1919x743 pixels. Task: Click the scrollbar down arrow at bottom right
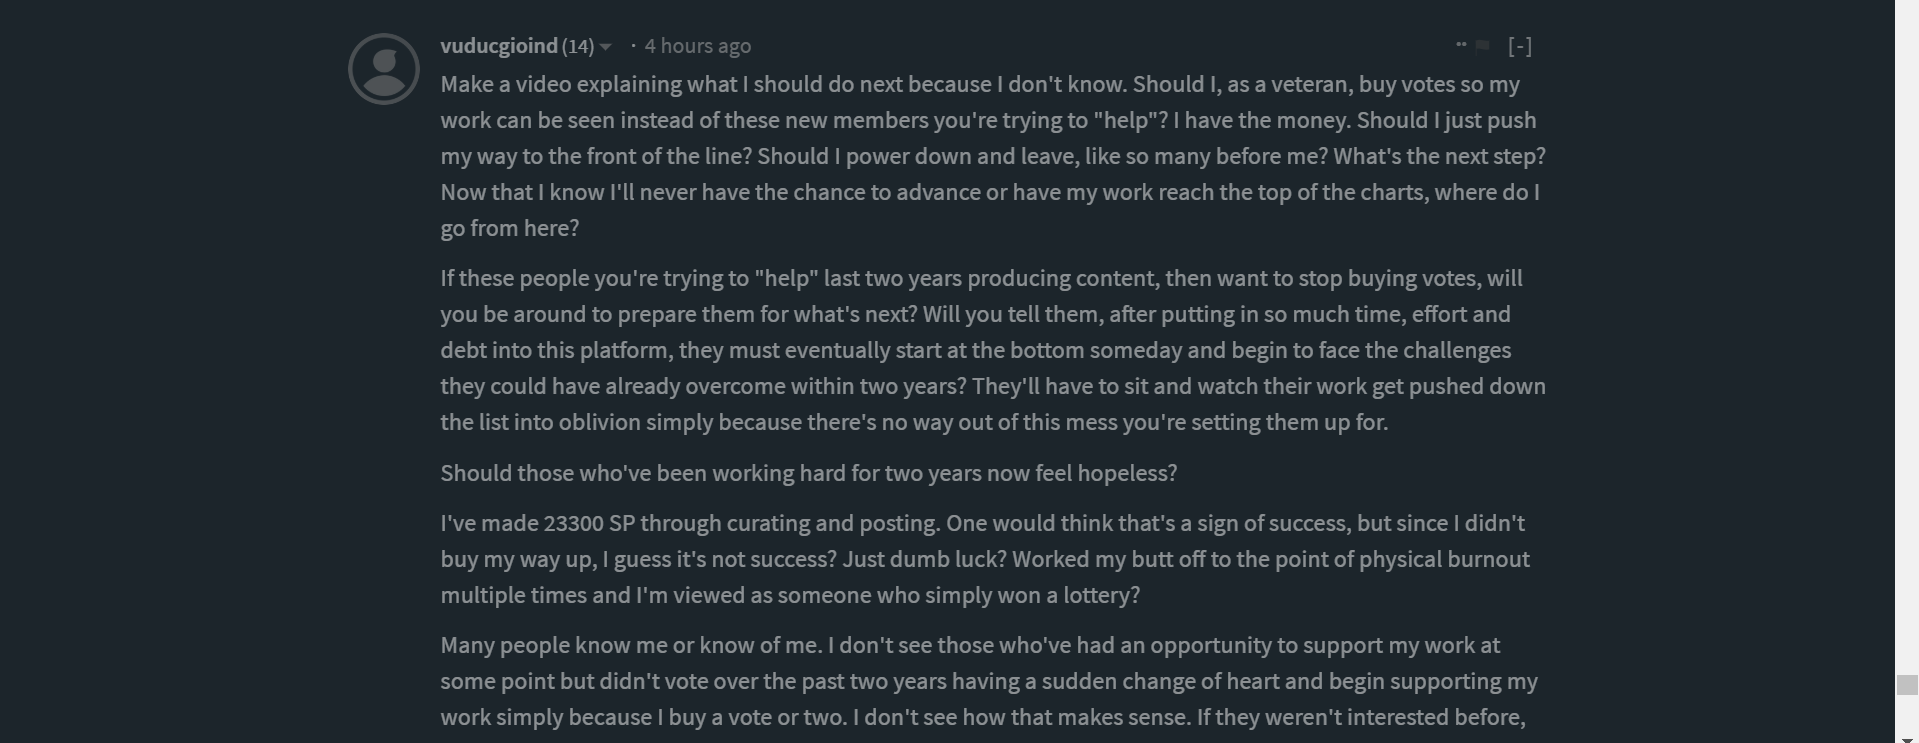(x=1906, y=739)
